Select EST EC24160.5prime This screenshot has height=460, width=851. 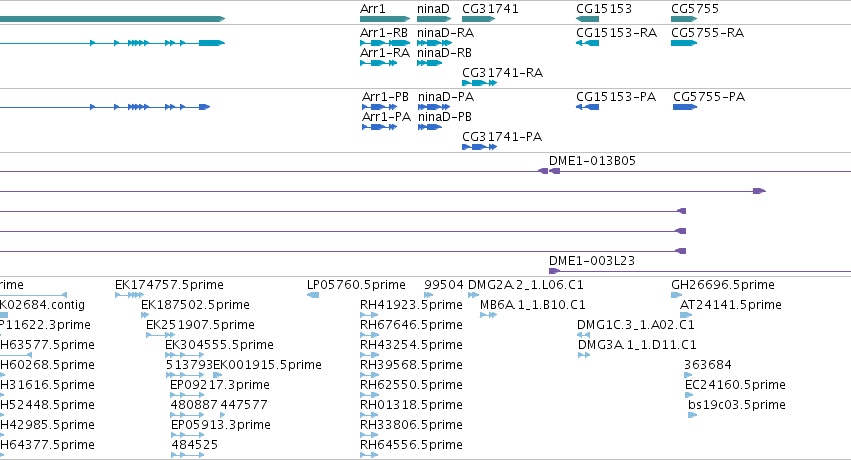(x=735, y=385)
